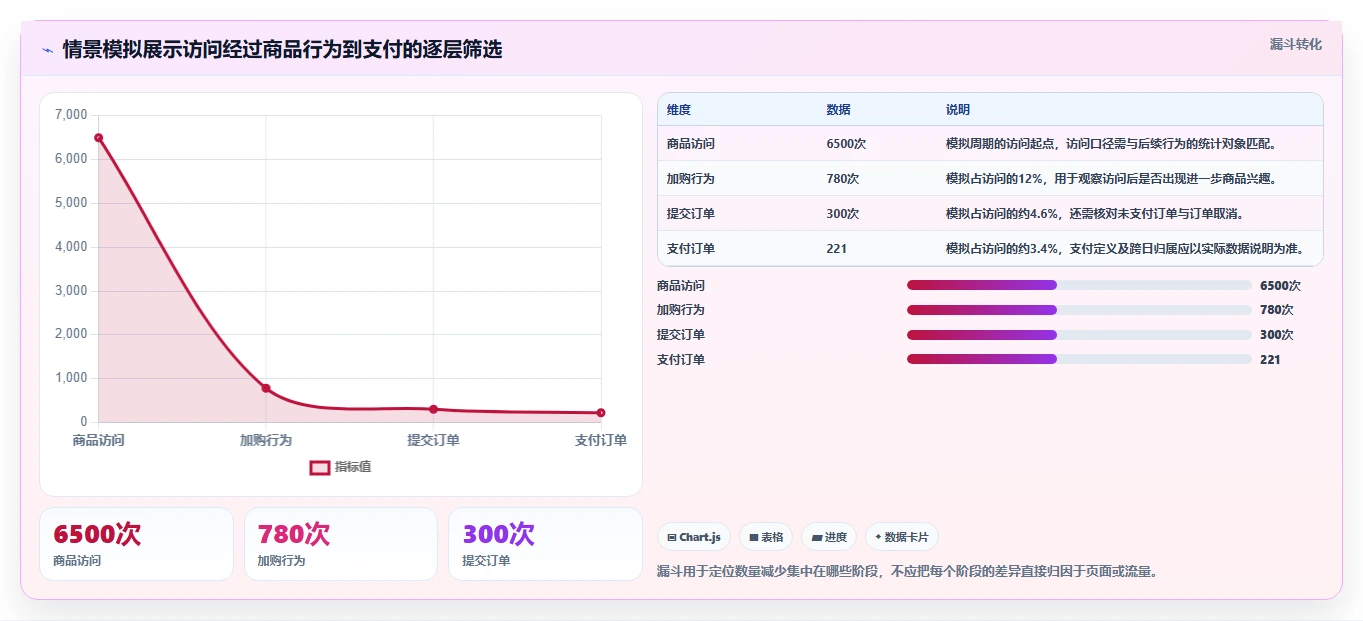Click the 数据 column header
1363x621 pixels.
pos(838,110)
